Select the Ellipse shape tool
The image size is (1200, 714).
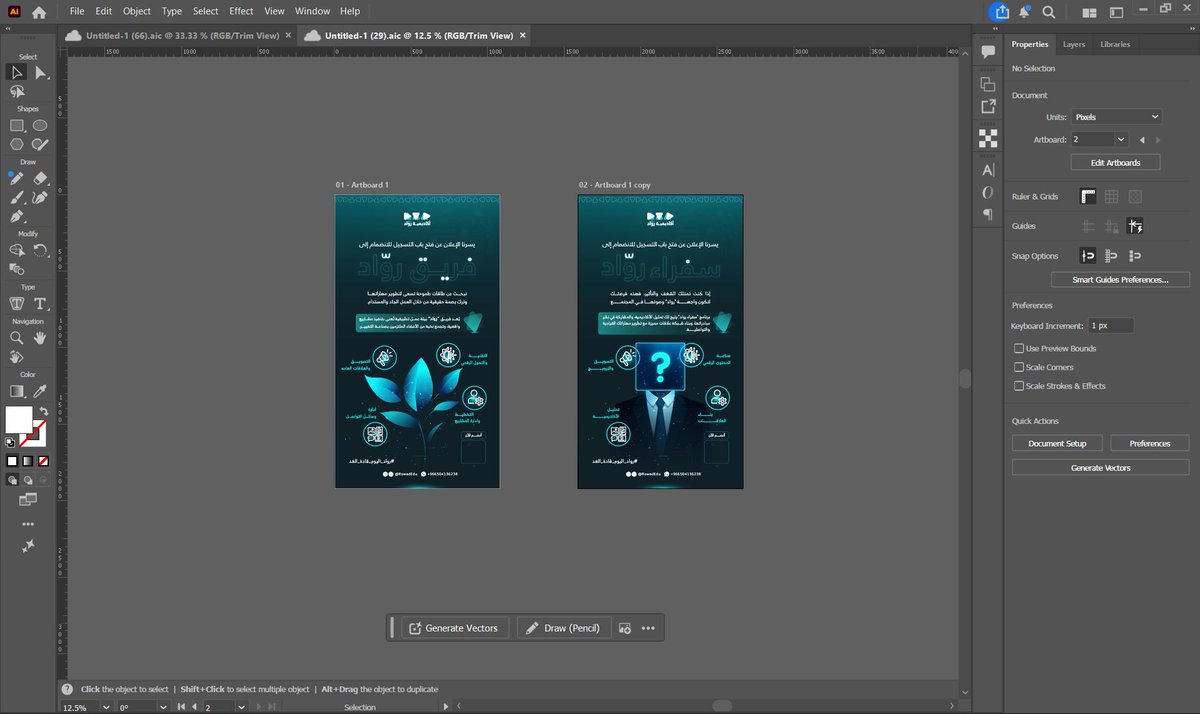coord(40,126)
